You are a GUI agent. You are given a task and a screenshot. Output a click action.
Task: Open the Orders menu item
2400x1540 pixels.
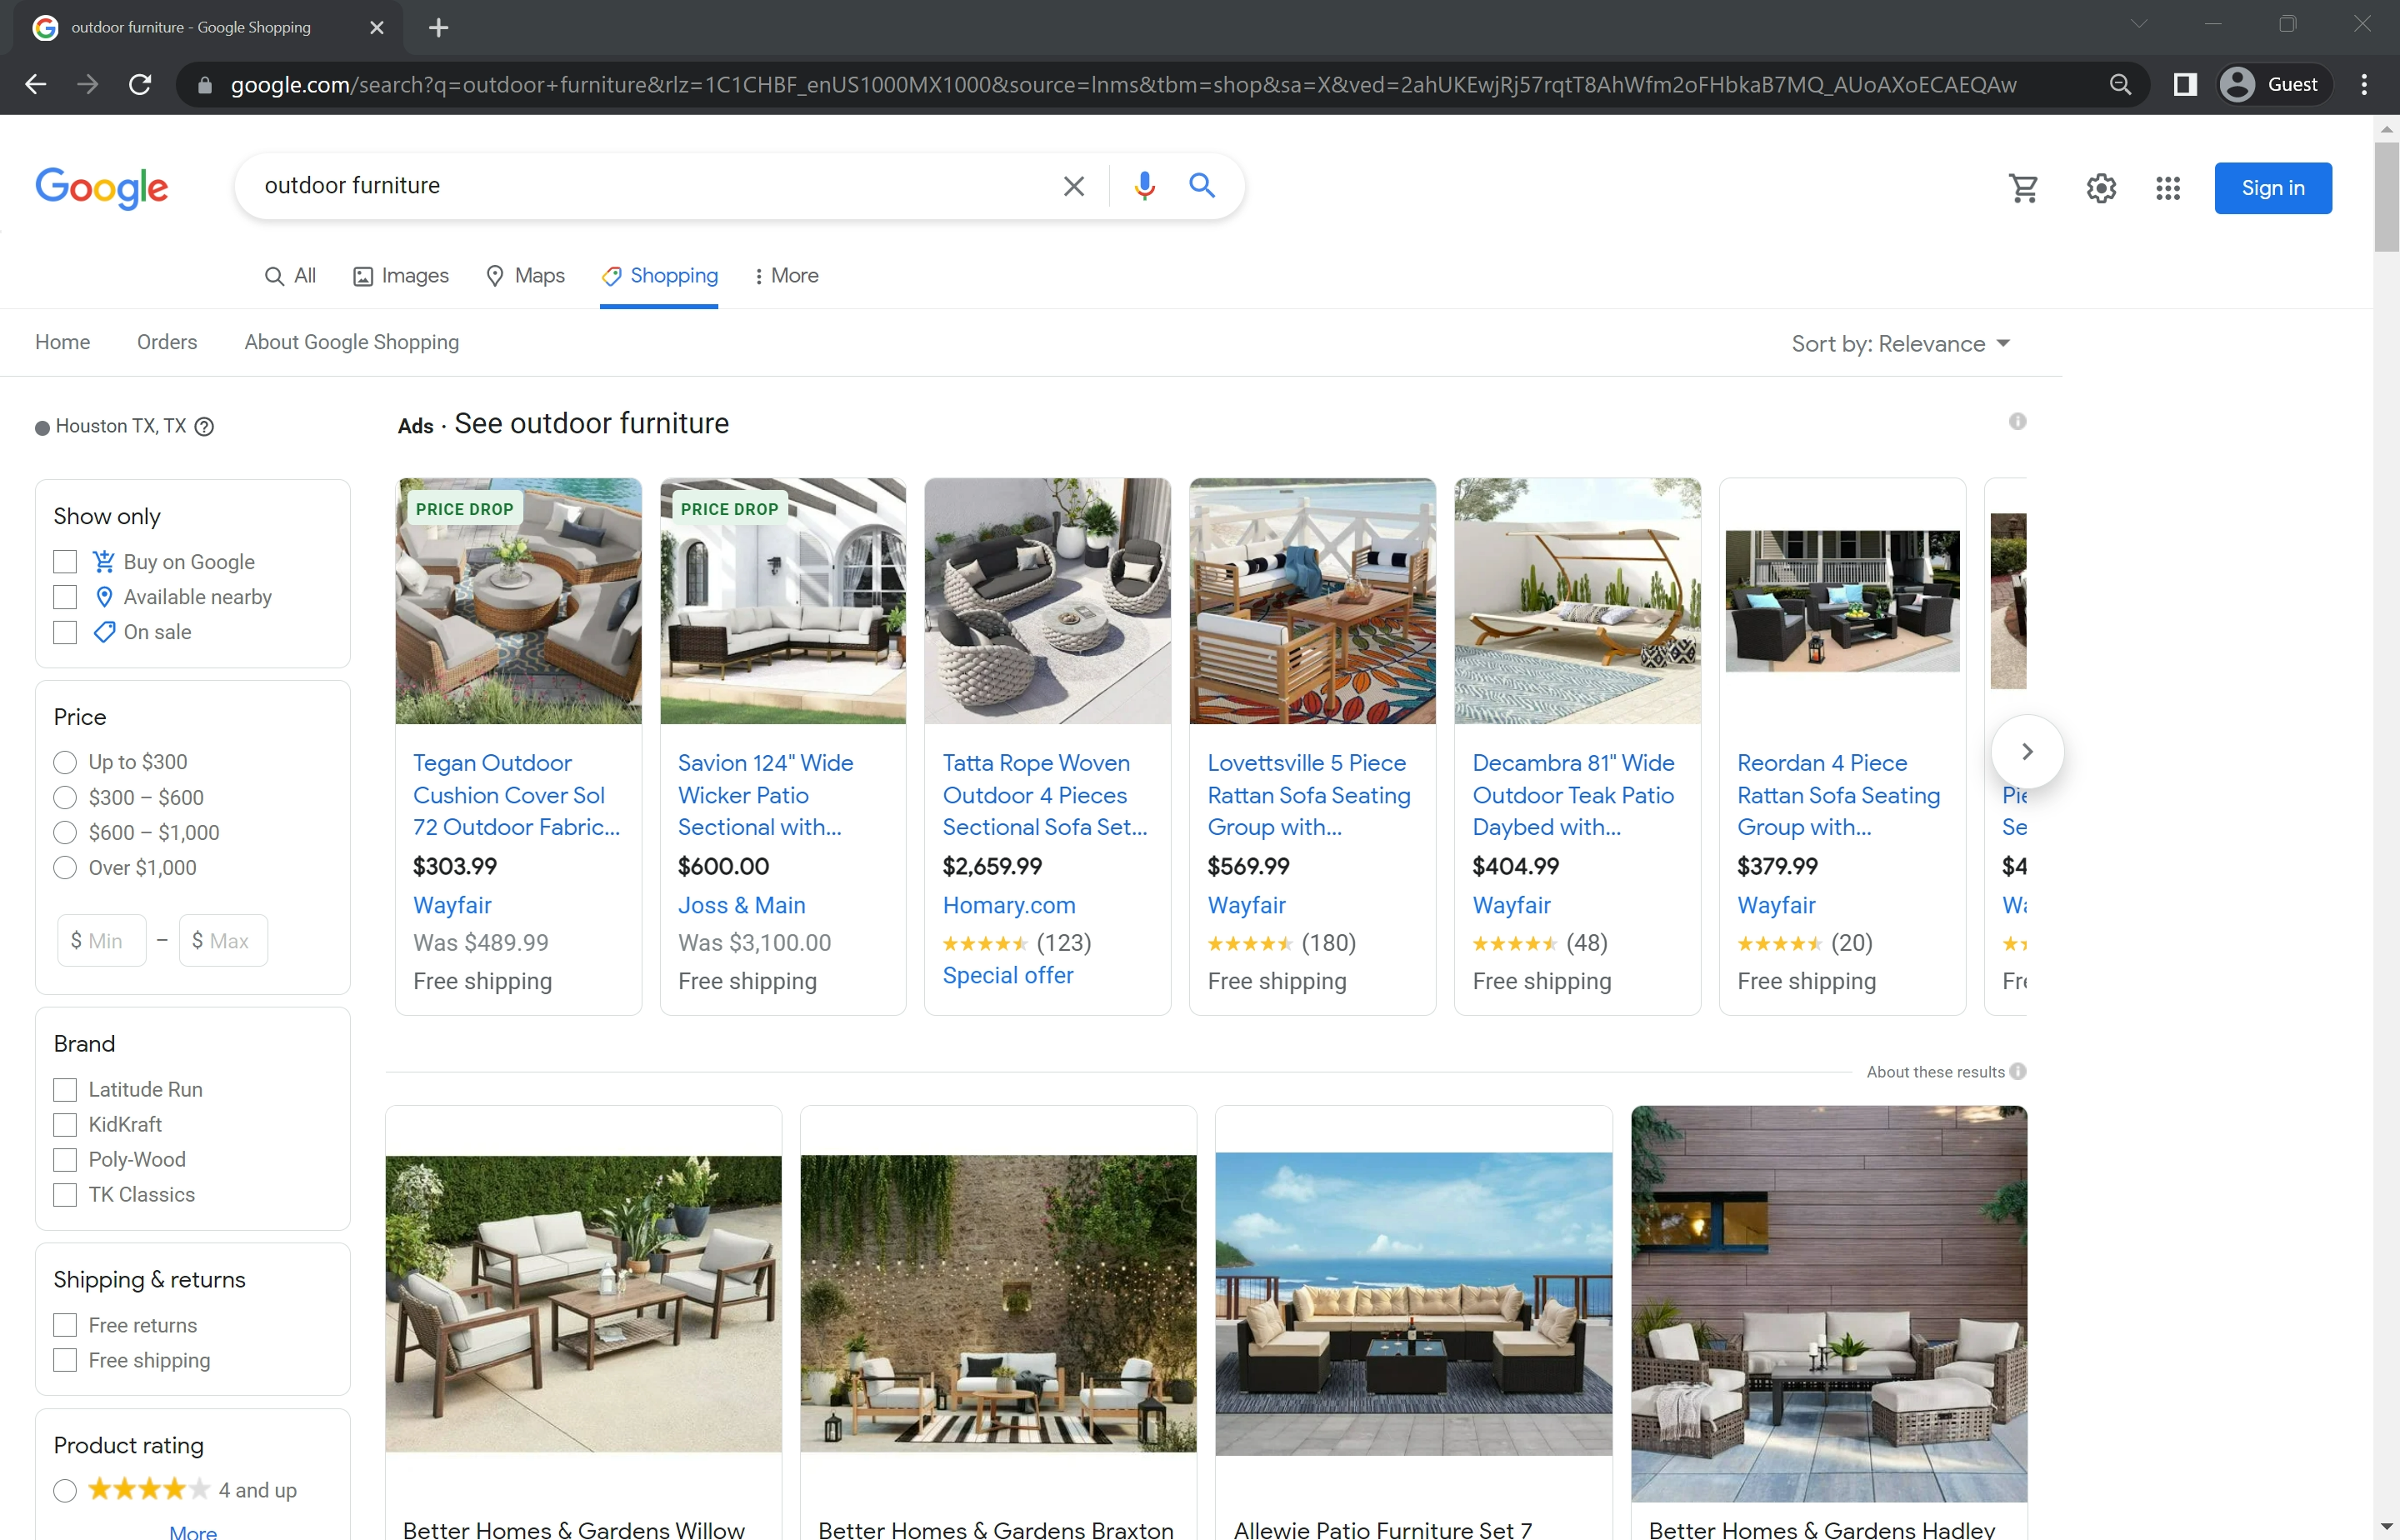[167, 342]
